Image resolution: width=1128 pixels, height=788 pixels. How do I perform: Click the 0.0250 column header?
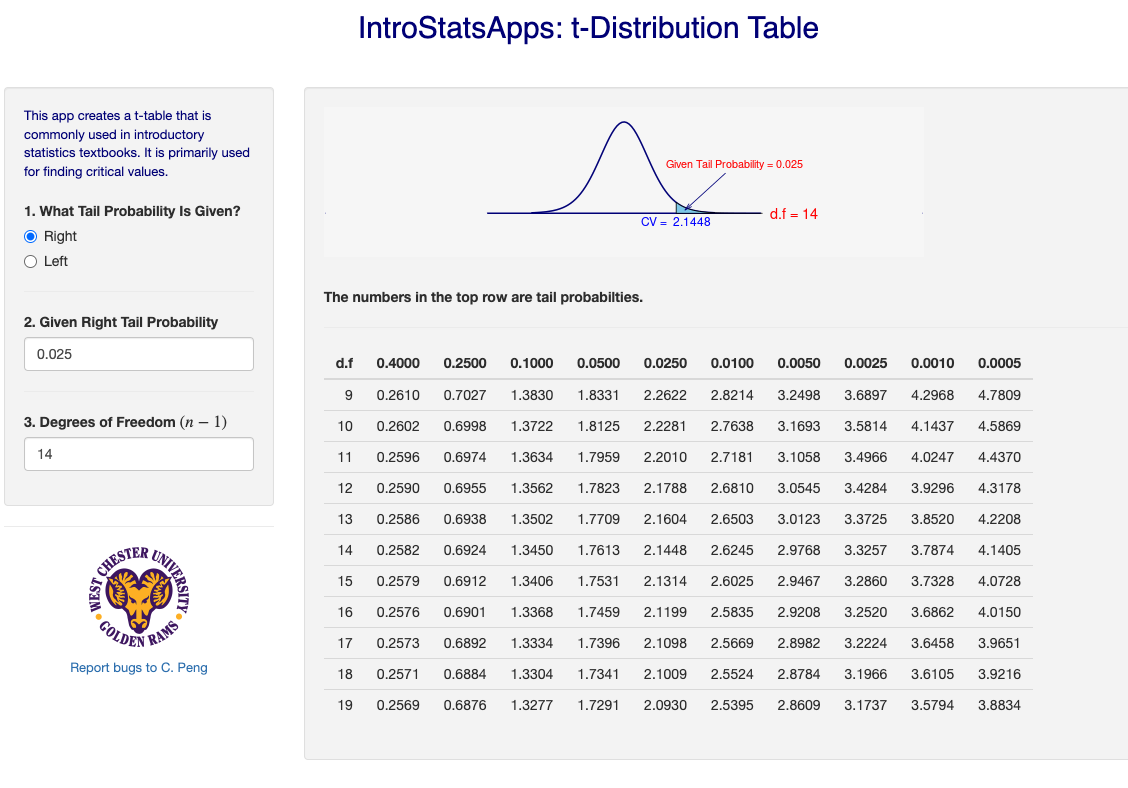665,363
